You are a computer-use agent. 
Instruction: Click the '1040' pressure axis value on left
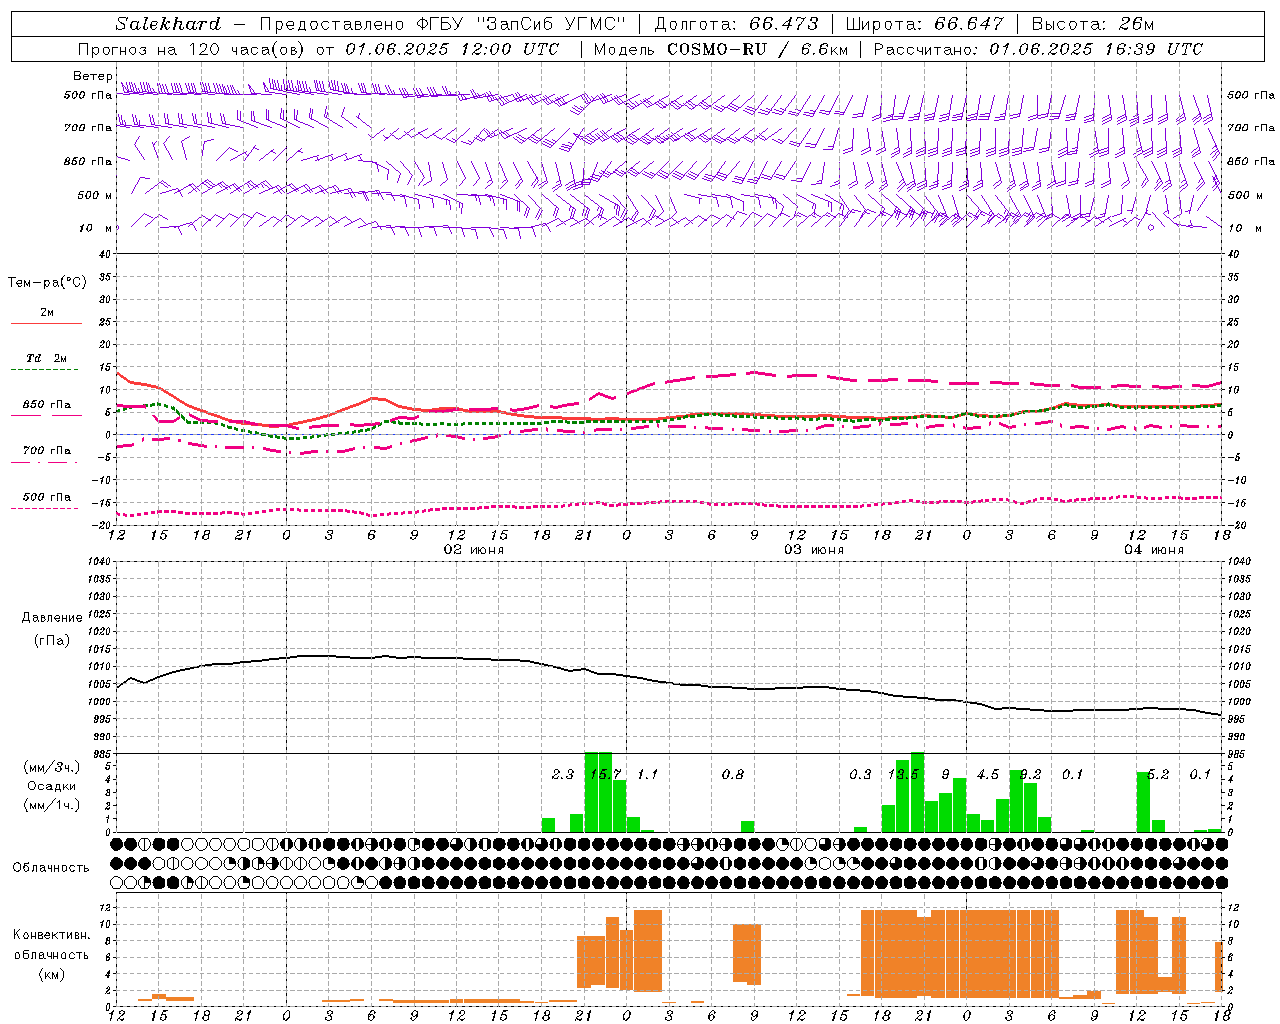pos(98,561)
